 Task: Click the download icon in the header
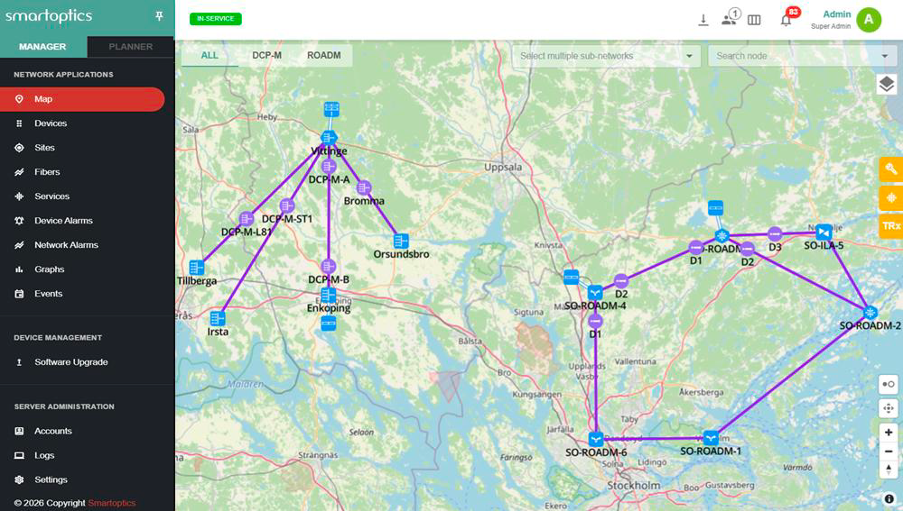(x=703, y=20)
